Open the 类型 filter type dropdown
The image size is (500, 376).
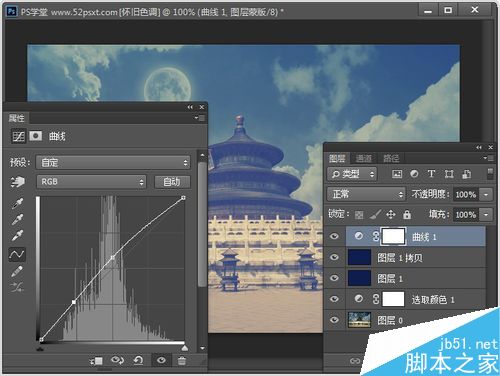352,174
